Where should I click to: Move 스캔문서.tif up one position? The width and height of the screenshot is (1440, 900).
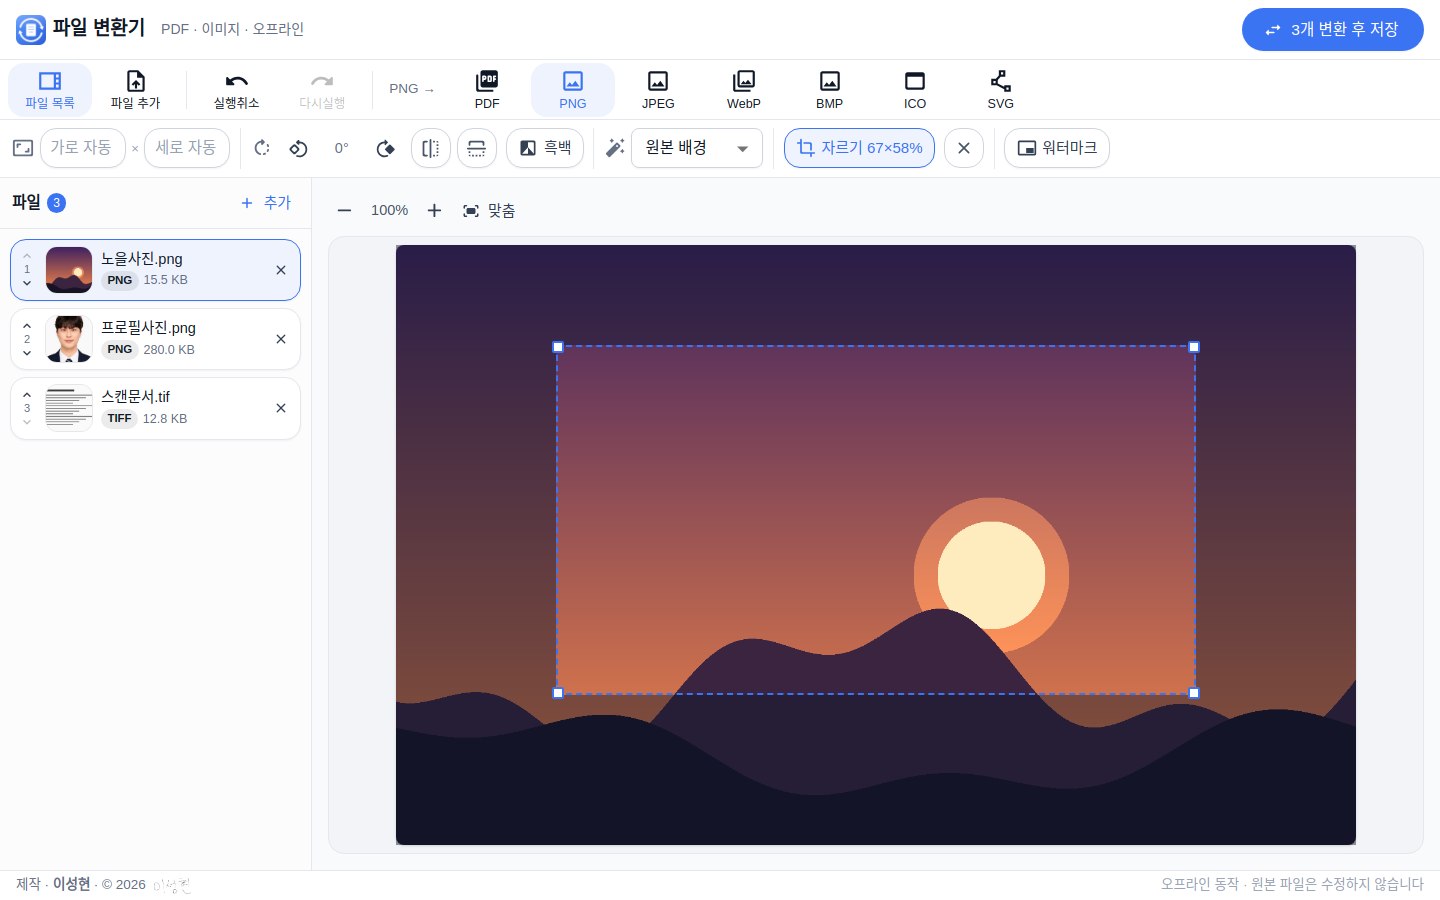[27, 395]
